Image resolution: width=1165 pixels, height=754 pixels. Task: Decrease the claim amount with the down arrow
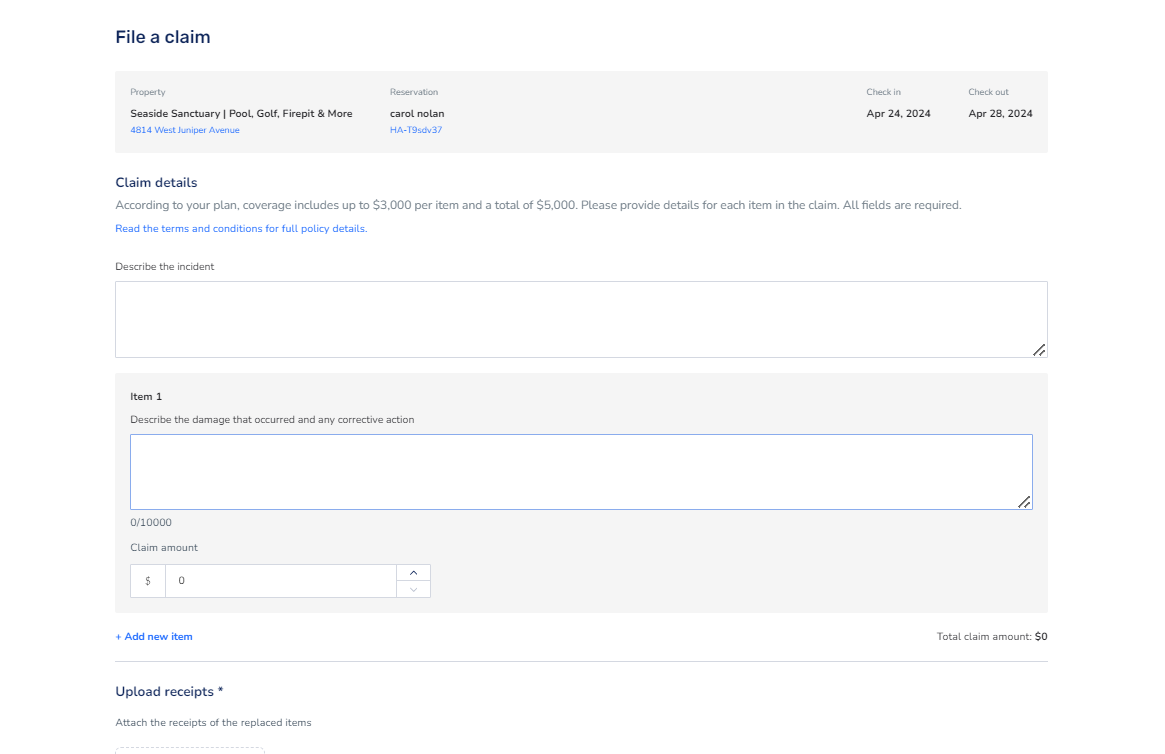413,589
